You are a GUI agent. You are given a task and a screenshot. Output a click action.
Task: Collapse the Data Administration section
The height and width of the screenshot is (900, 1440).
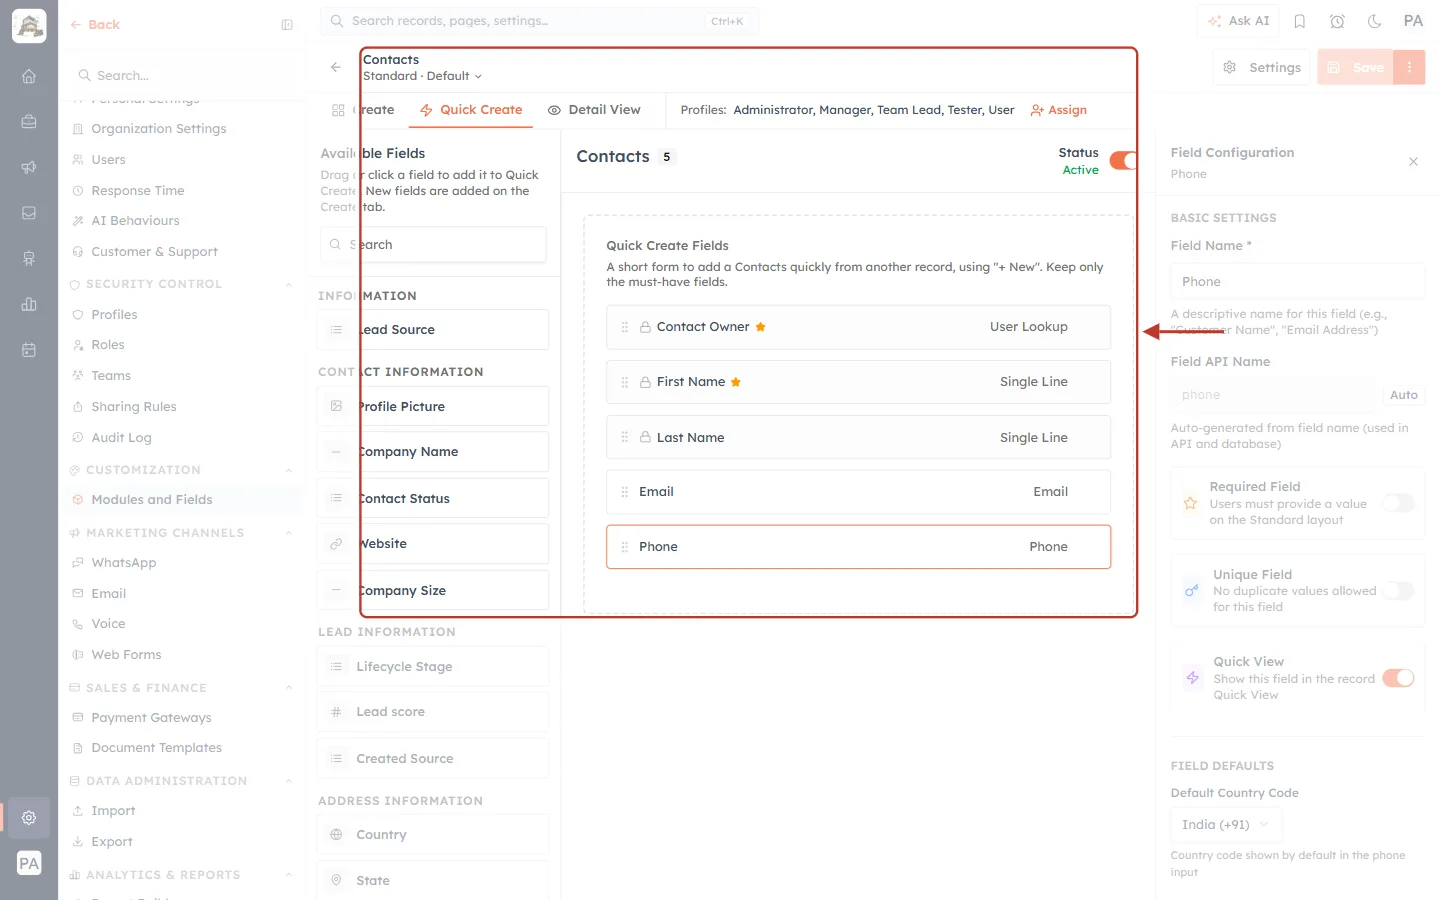tap(289, 781)
